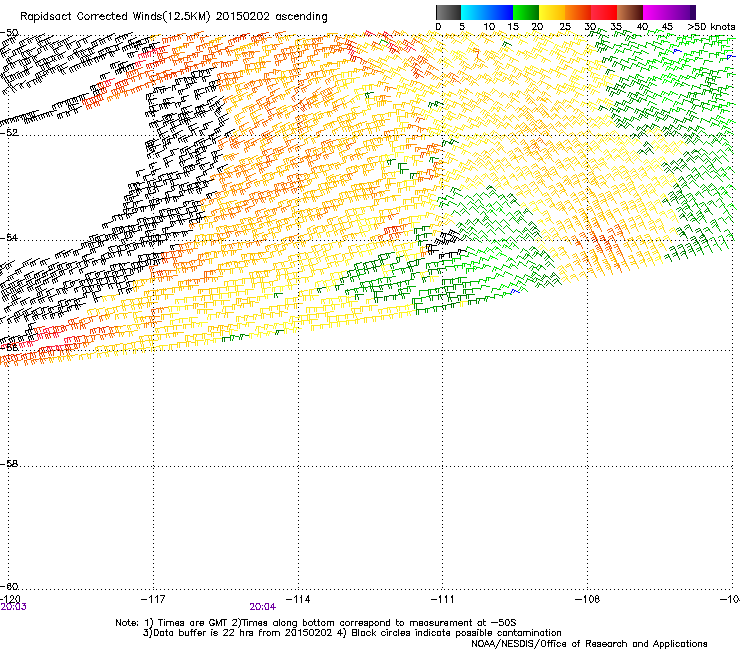Click the brown 35-40 knots legend swatch
The height and width of the screenshot is (650, 740).
[x=630, y=12]
